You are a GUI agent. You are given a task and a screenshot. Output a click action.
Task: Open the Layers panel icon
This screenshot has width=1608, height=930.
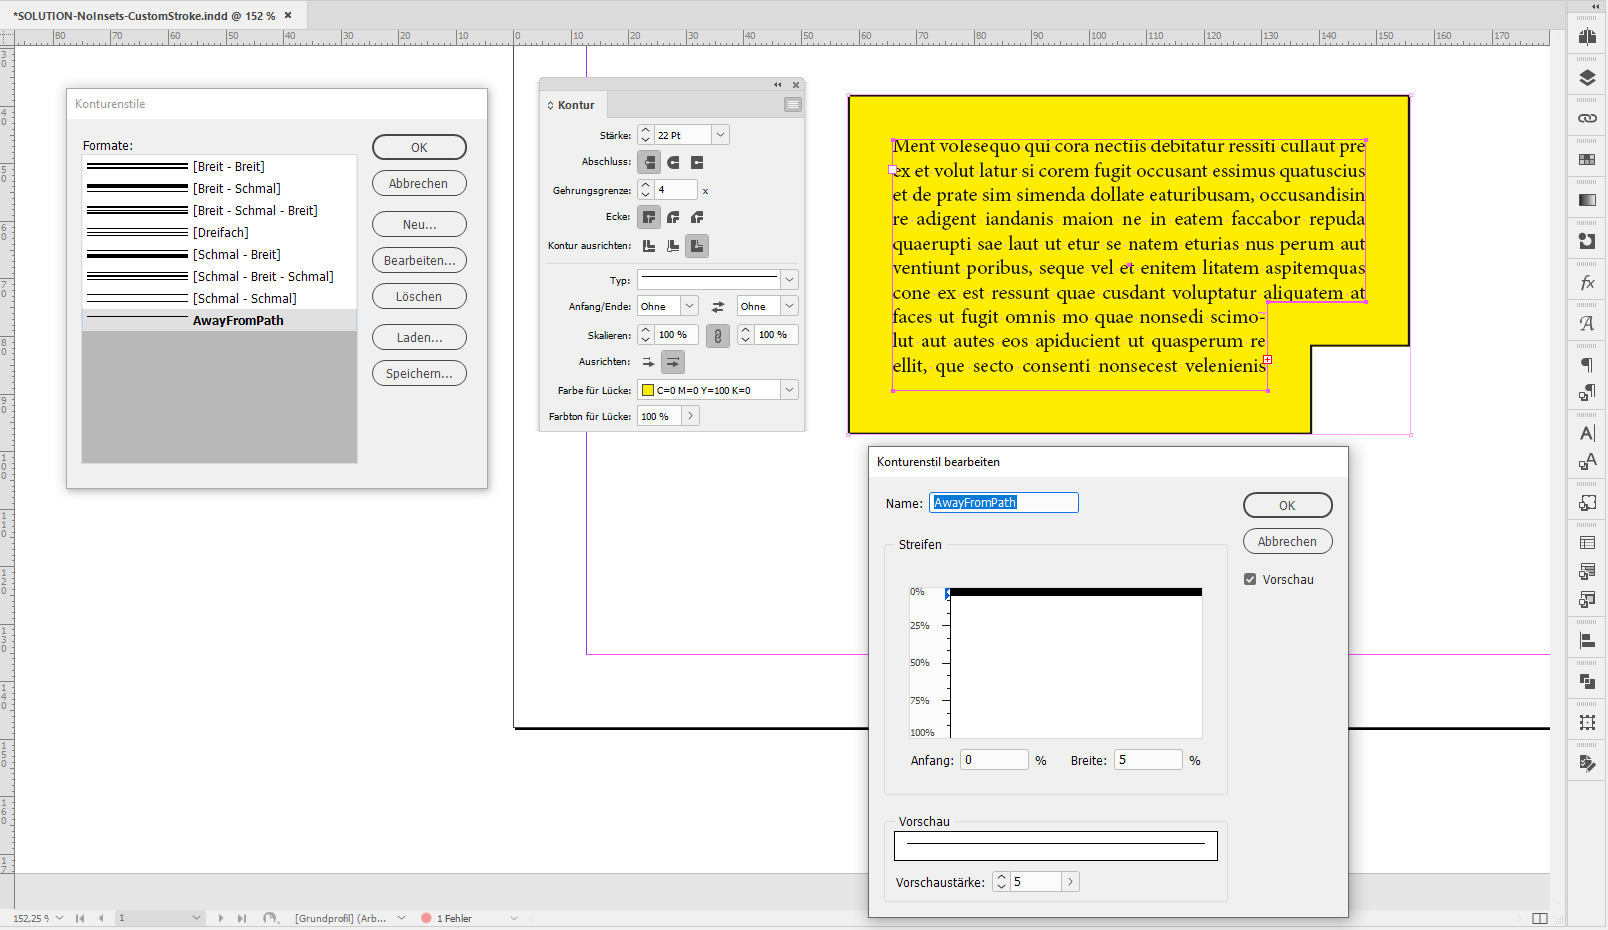coord(1587,77)
